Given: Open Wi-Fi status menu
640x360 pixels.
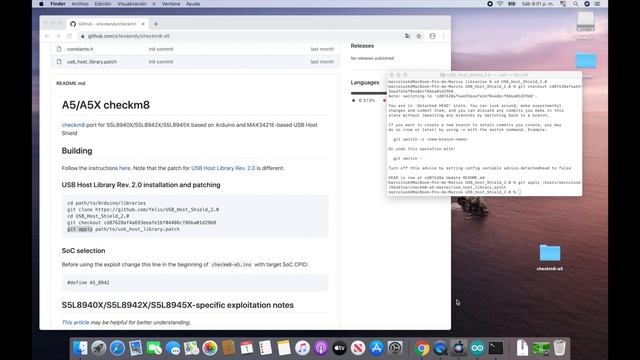Looking at the screenshot, I should (x=500, y=4).
